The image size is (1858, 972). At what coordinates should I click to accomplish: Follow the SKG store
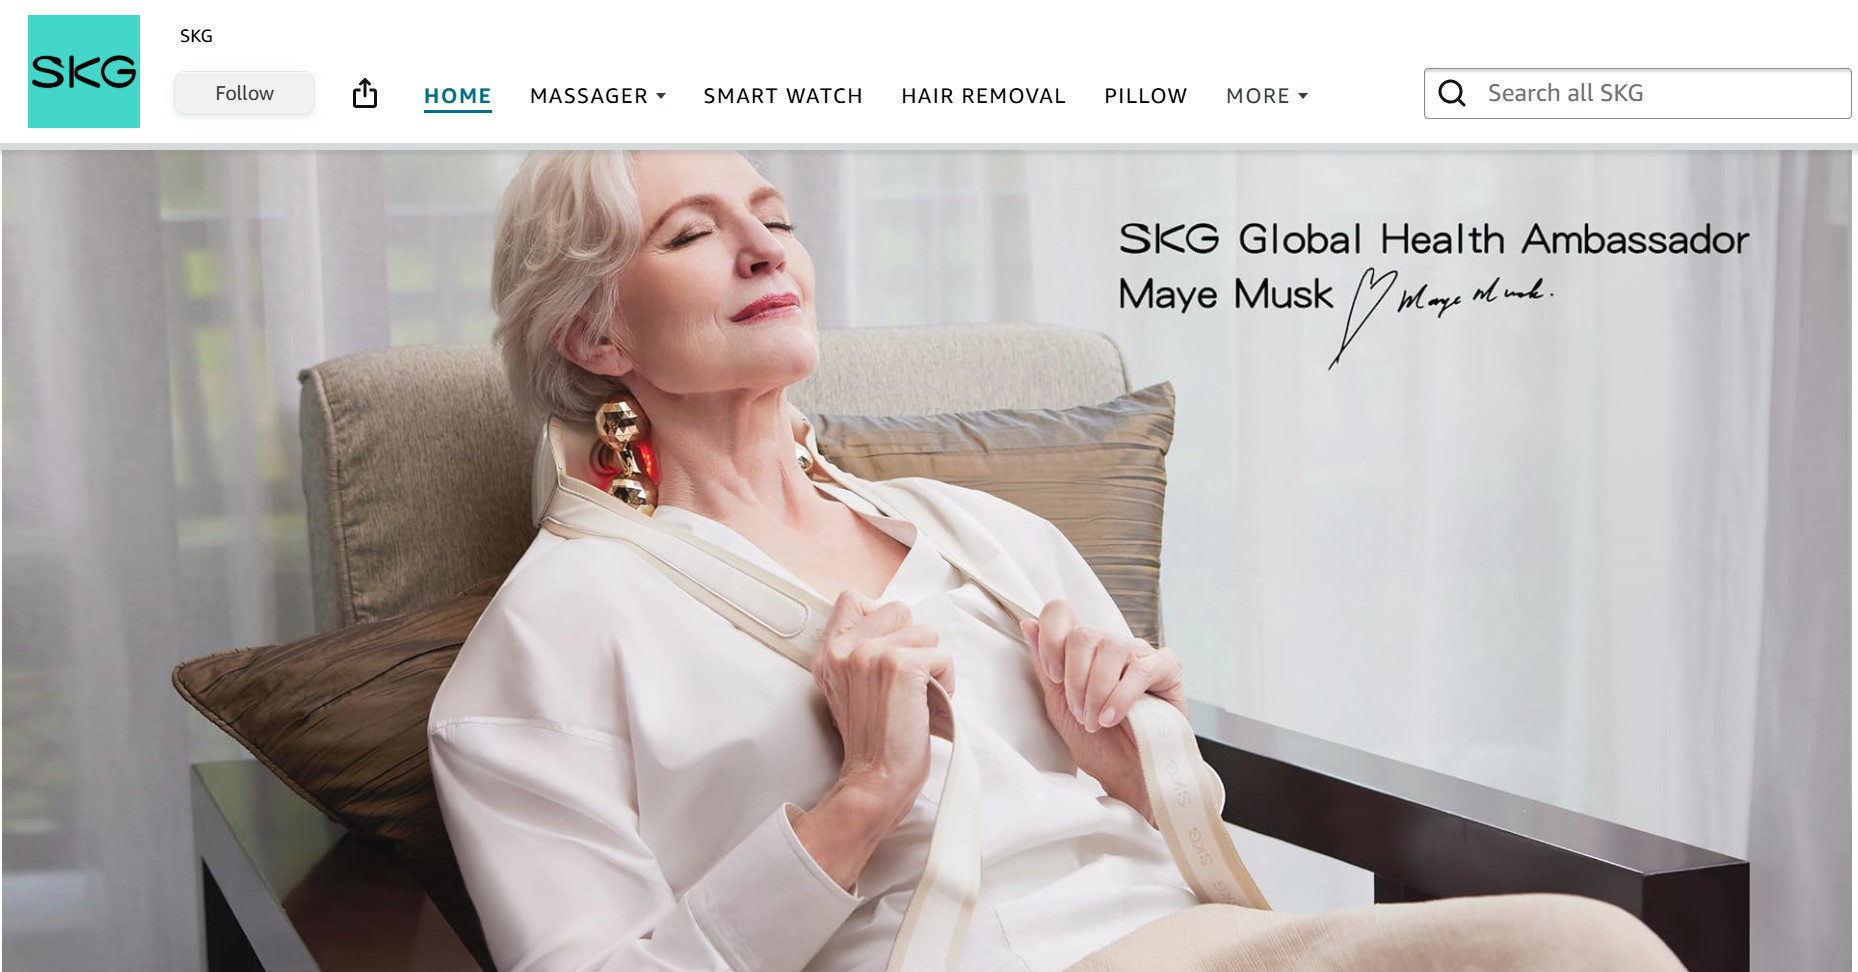[x=244, y=93]
